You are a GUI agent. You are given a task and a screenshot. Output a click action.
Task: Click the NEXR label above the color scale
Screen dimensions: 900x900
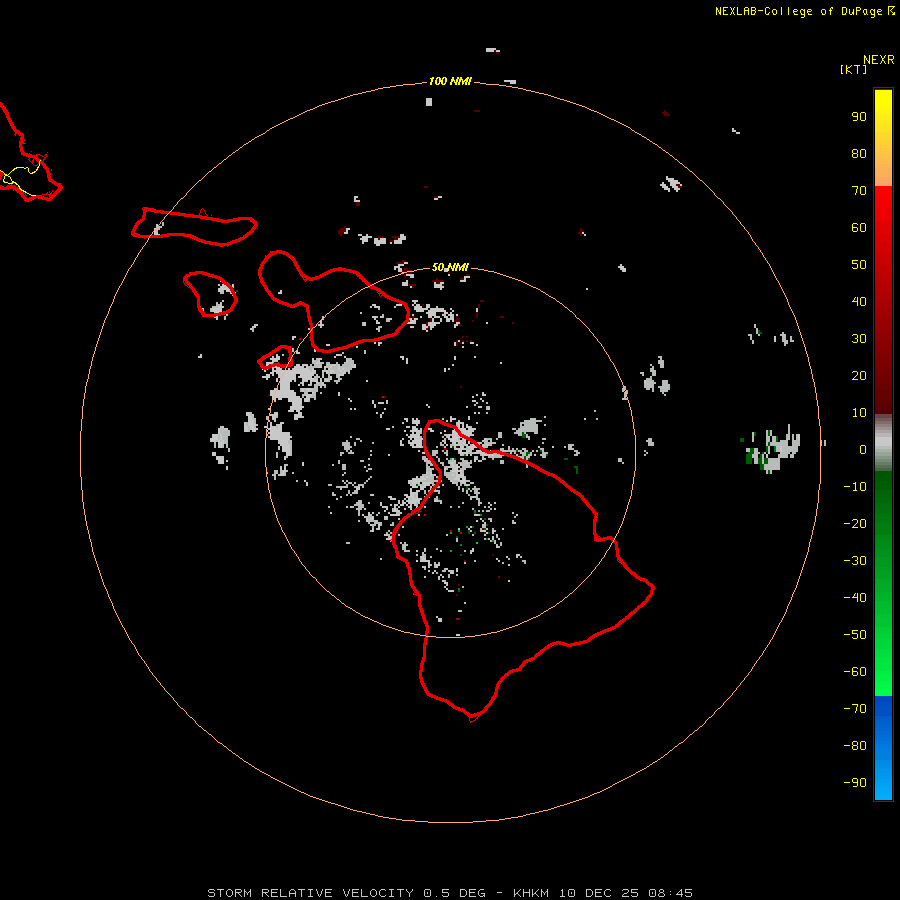pyautogui.click(x=878, y=60)
